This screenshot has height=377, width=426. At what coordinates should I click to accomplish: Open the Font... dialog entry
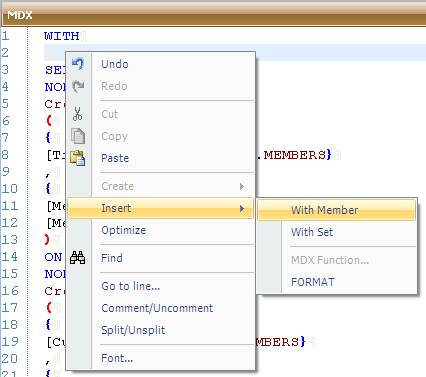tap(161, 358)
